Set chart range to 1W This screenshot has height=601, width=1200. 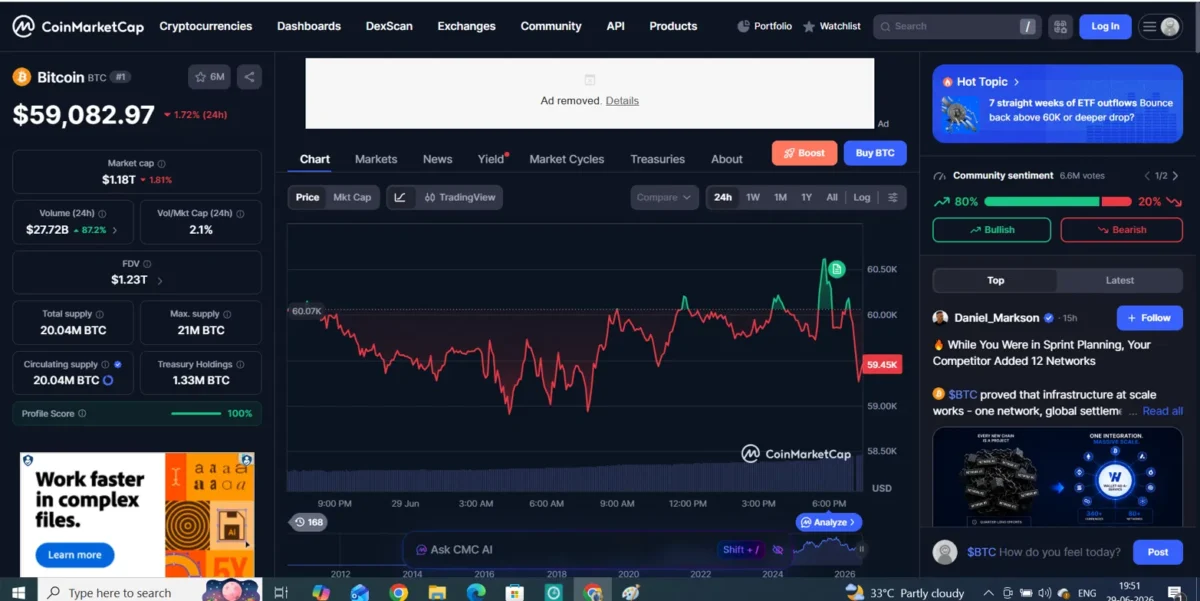pyautogui.click(x=753, y=197)
